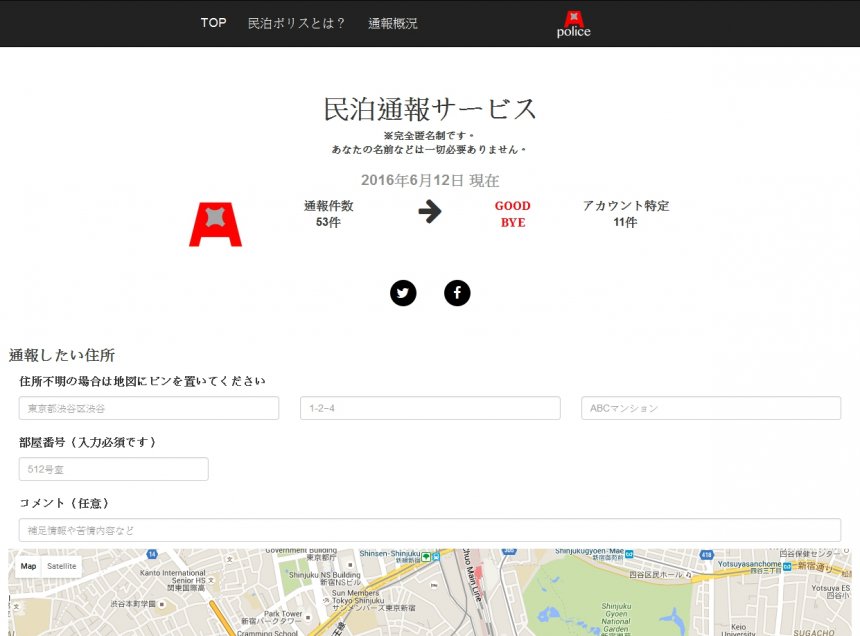Click the large red A logo
Image resolution: width=860 pixels, height=636 pixels.
pos(215,224)
